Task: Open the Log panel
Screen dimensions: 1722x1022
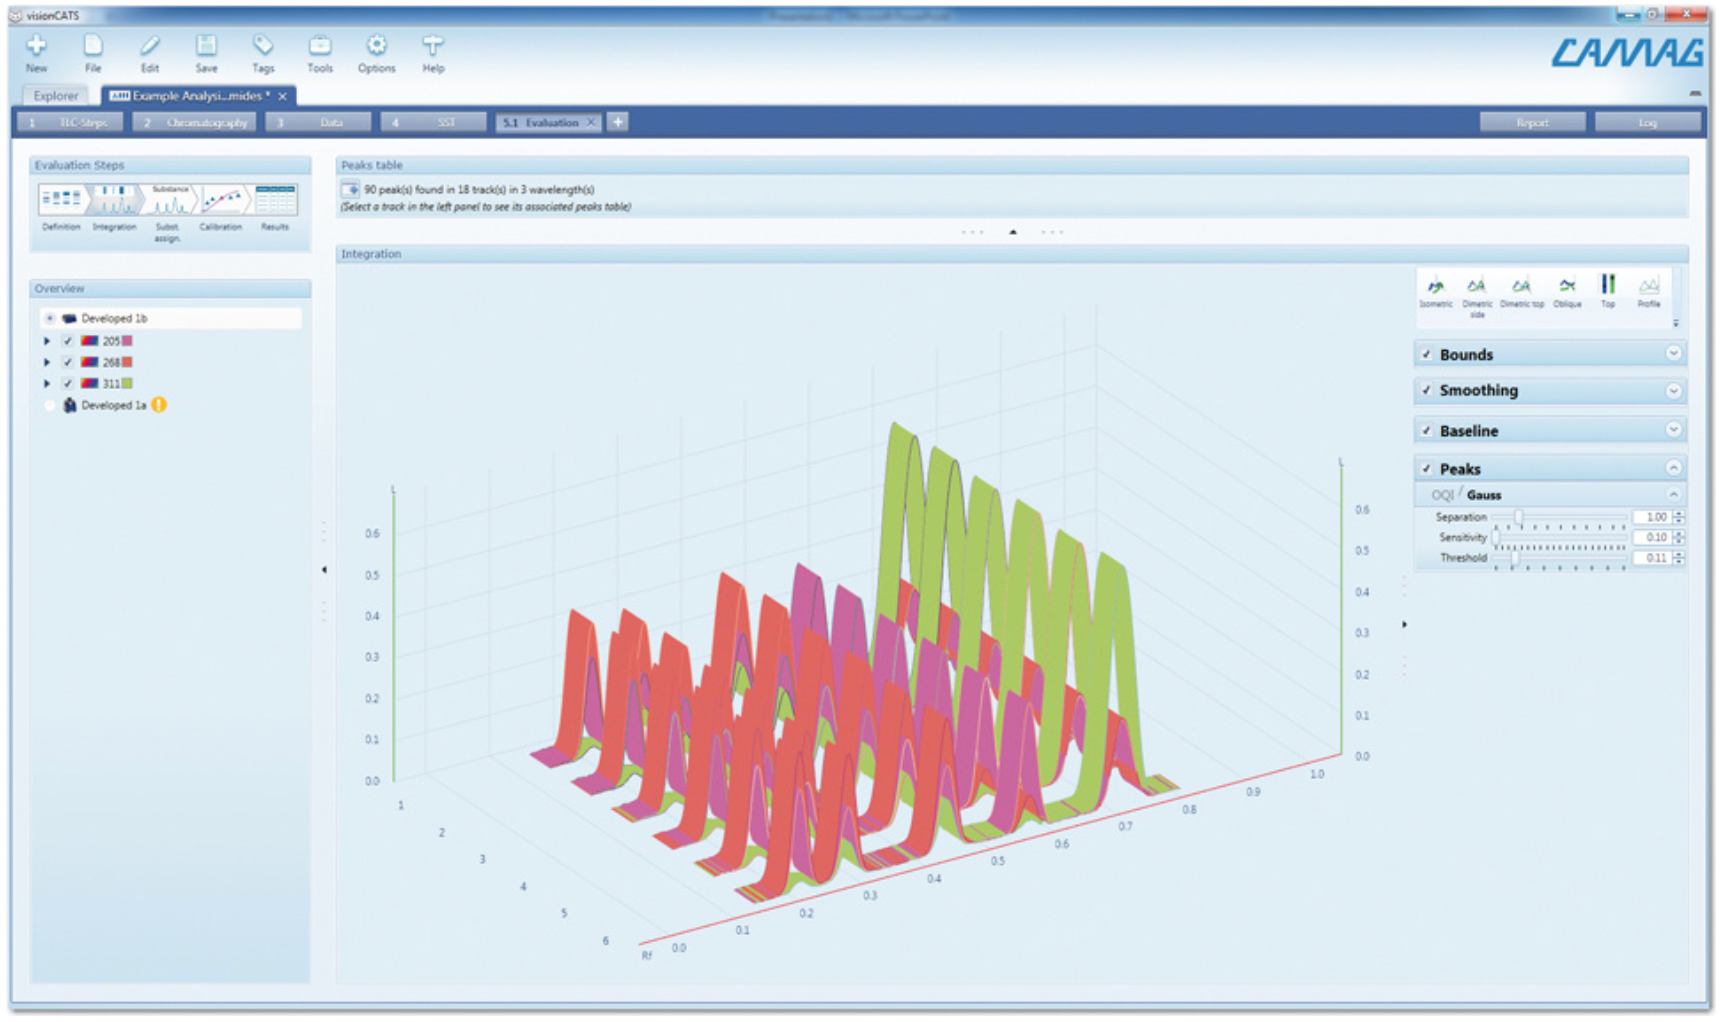Action: [x=1647, y=121]
